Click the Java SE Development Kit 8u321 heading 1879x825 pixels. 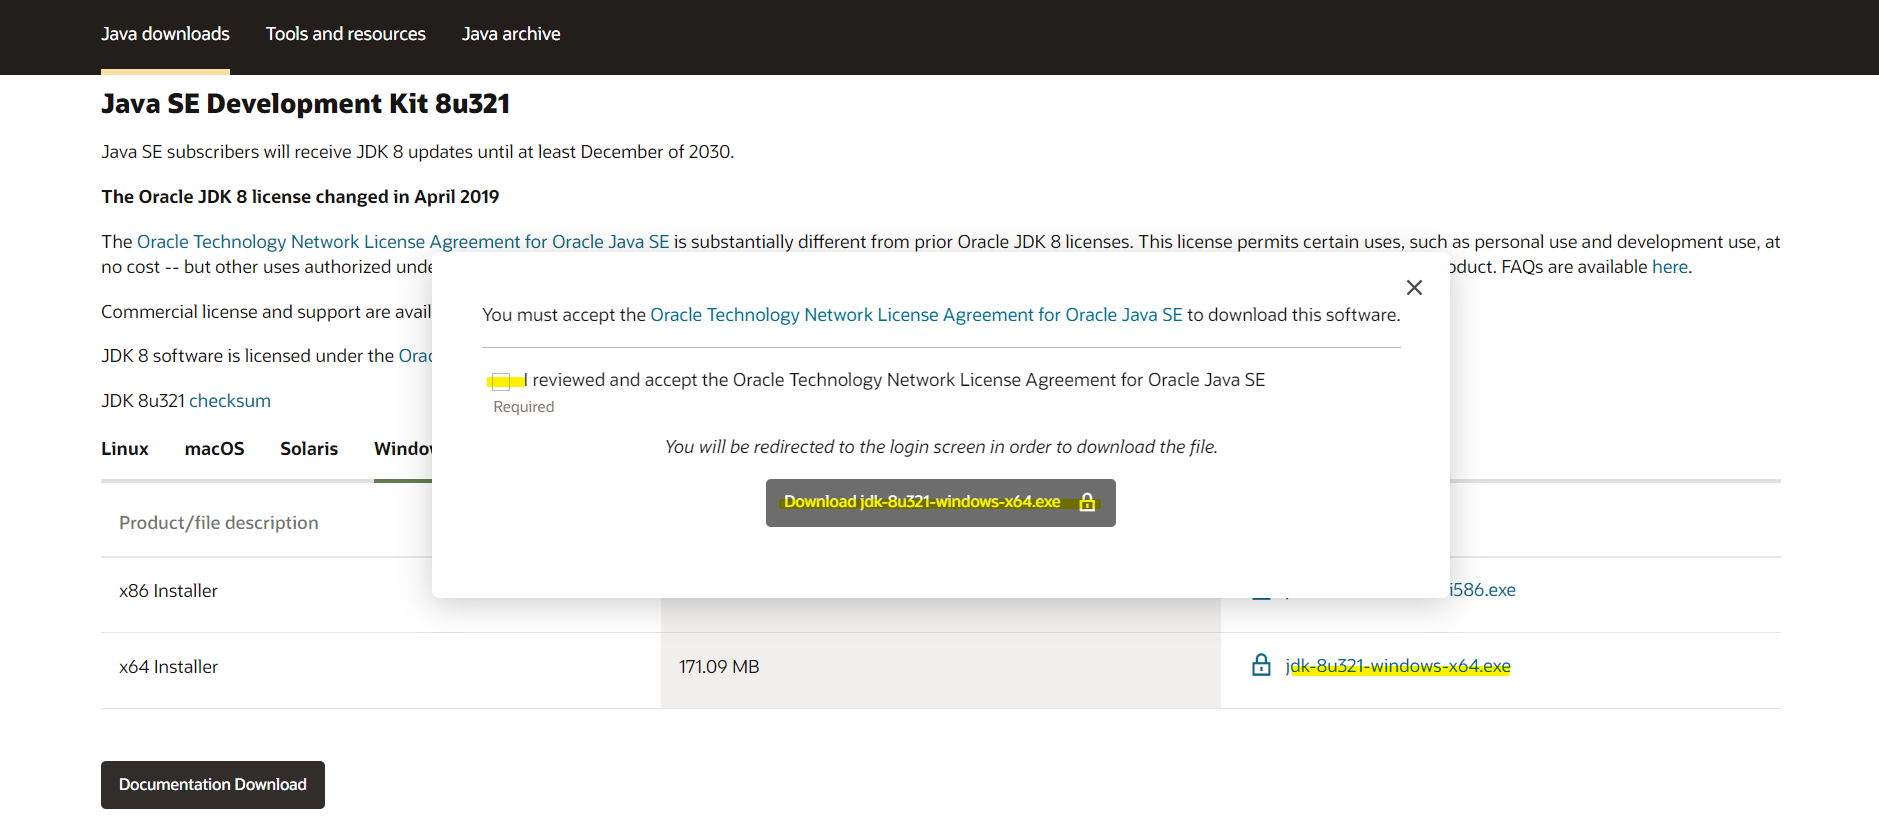(306, 104)
